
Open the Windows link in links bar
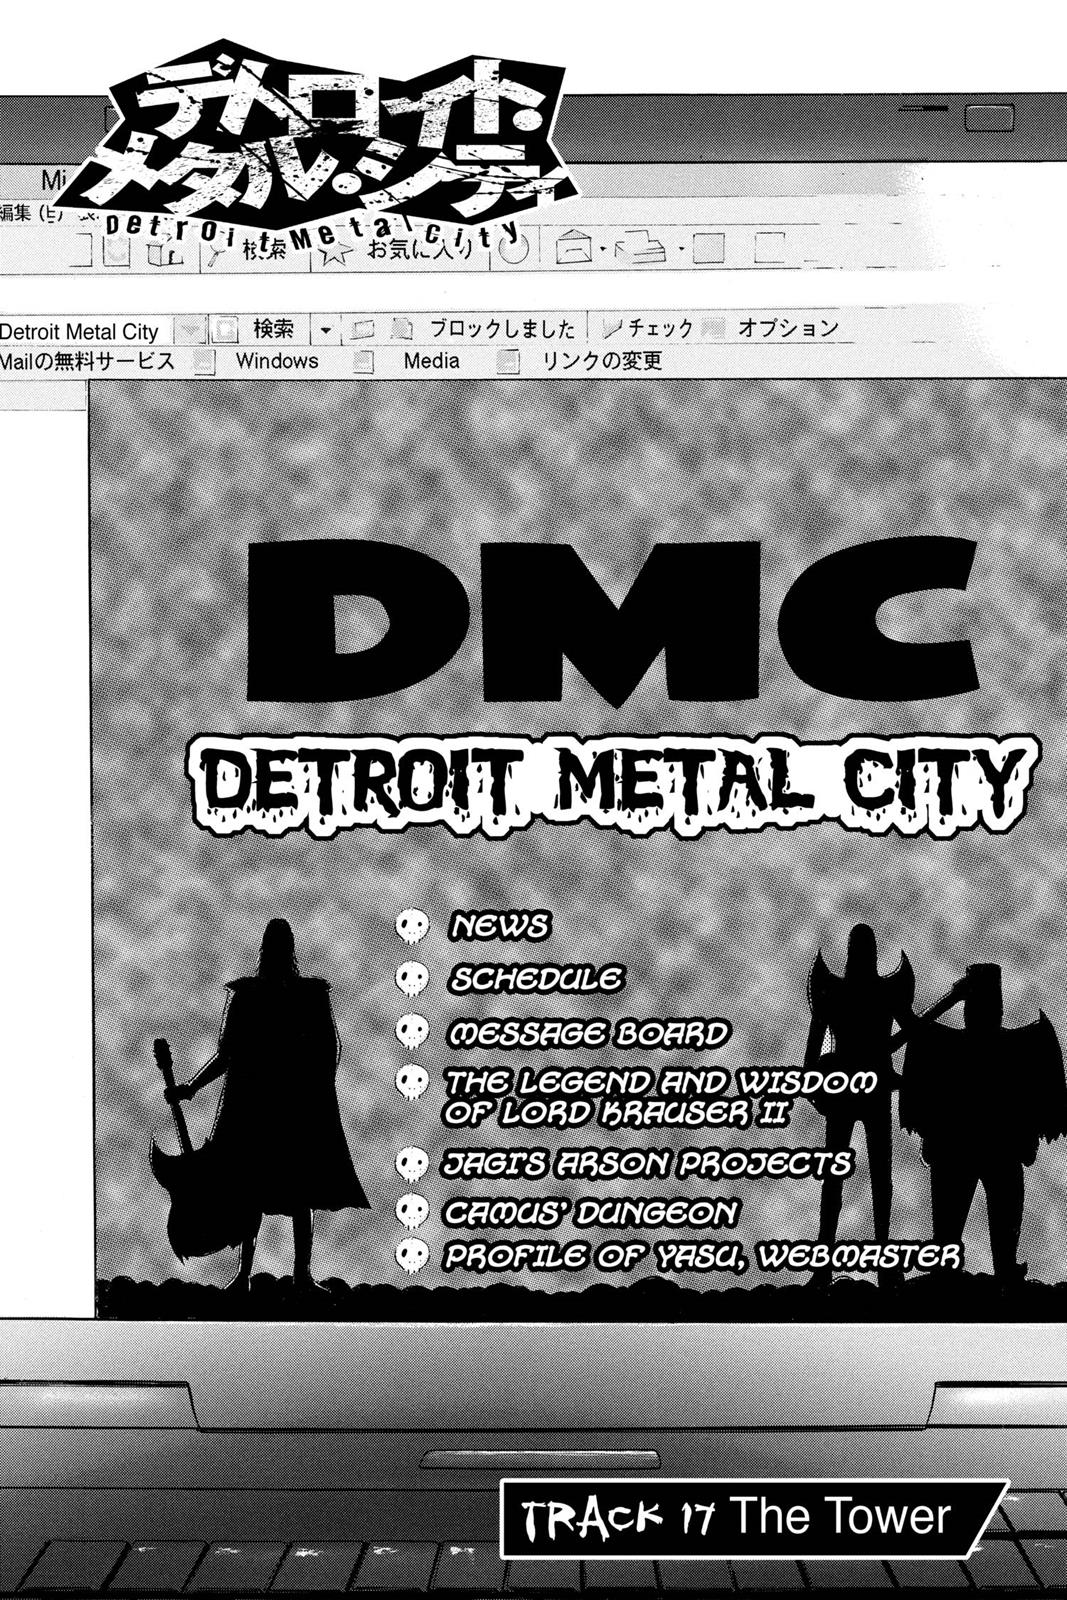(x=277, y=361)
